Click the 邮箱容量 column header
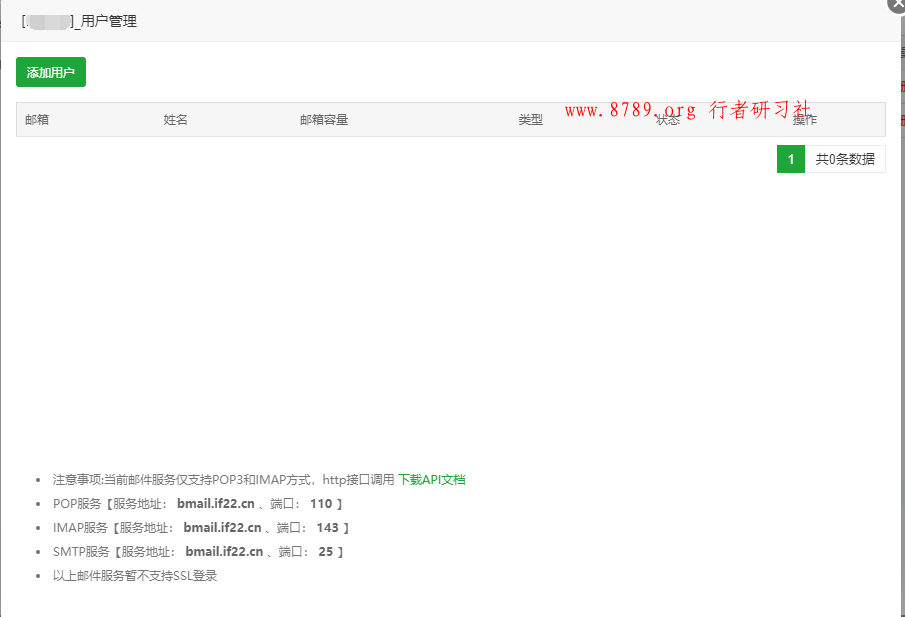The width and height of the screenshot is (905, 617). [324, 119]
